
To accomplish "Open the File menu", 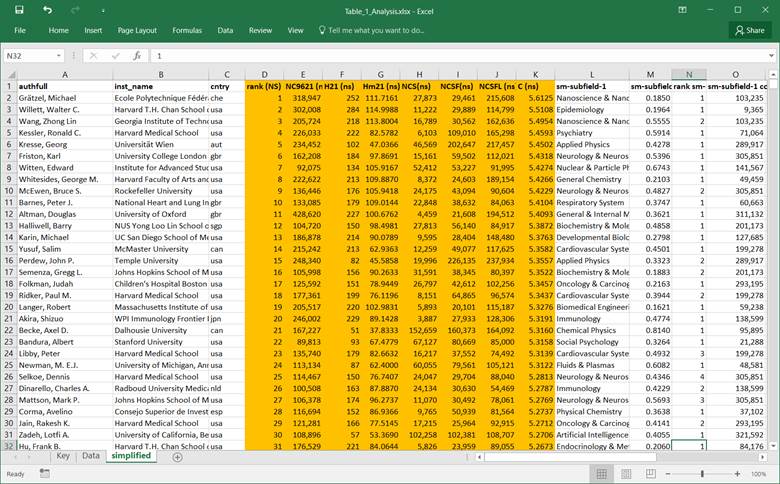I will click(20, 30).
